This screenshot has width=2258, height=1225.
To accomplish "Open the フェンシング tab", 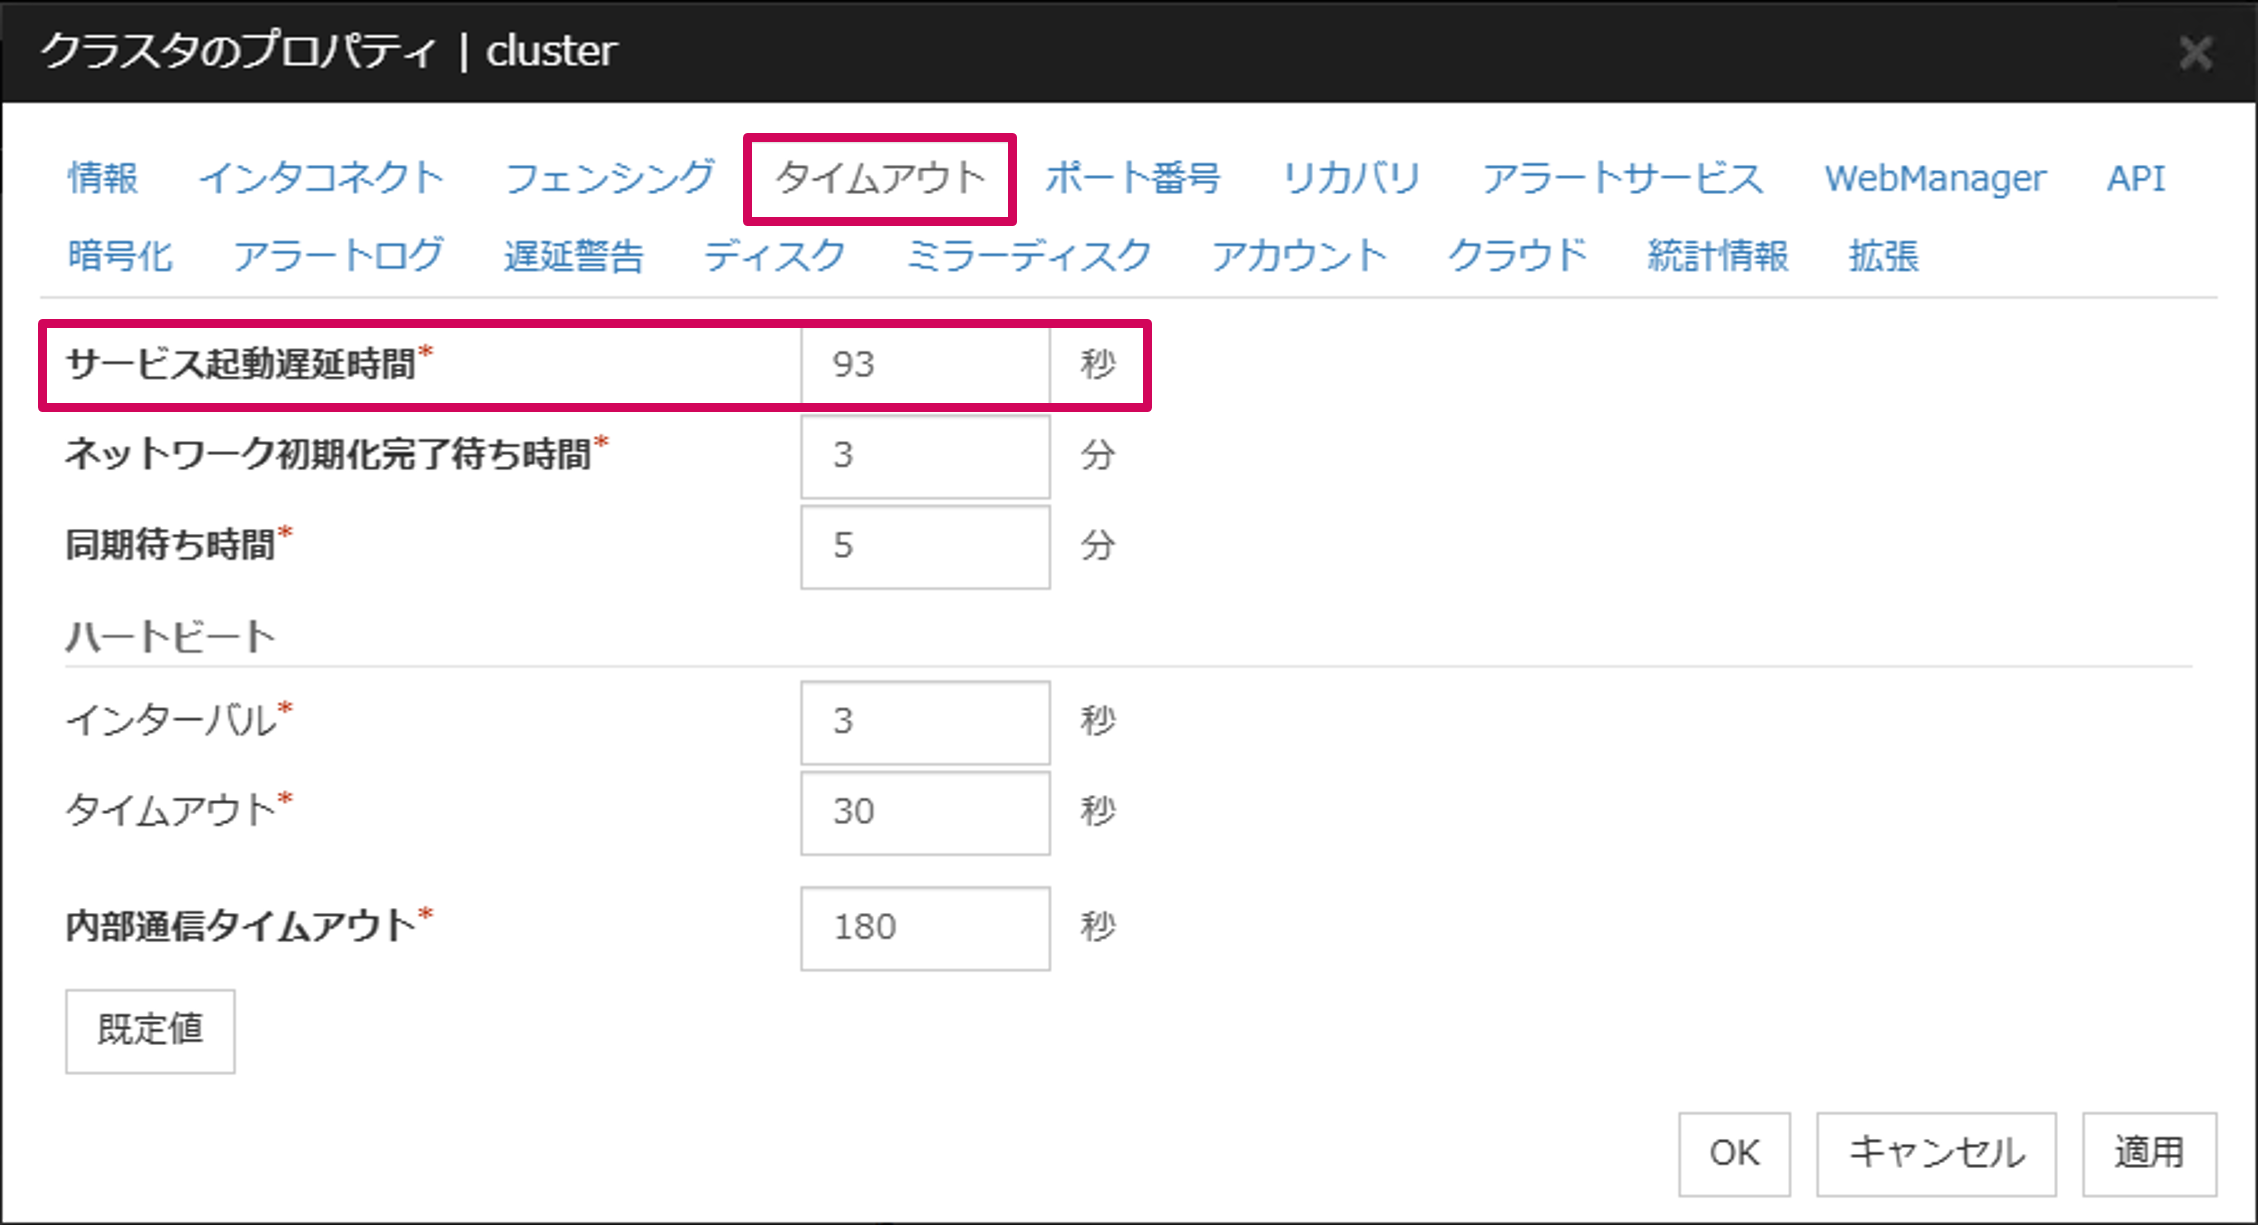I will coord(610,178).
